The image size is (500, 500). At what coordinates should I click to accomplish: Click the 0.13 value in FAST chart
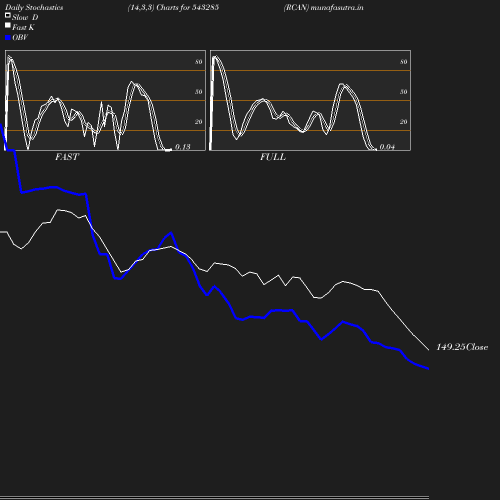click(x=183, y=147)
